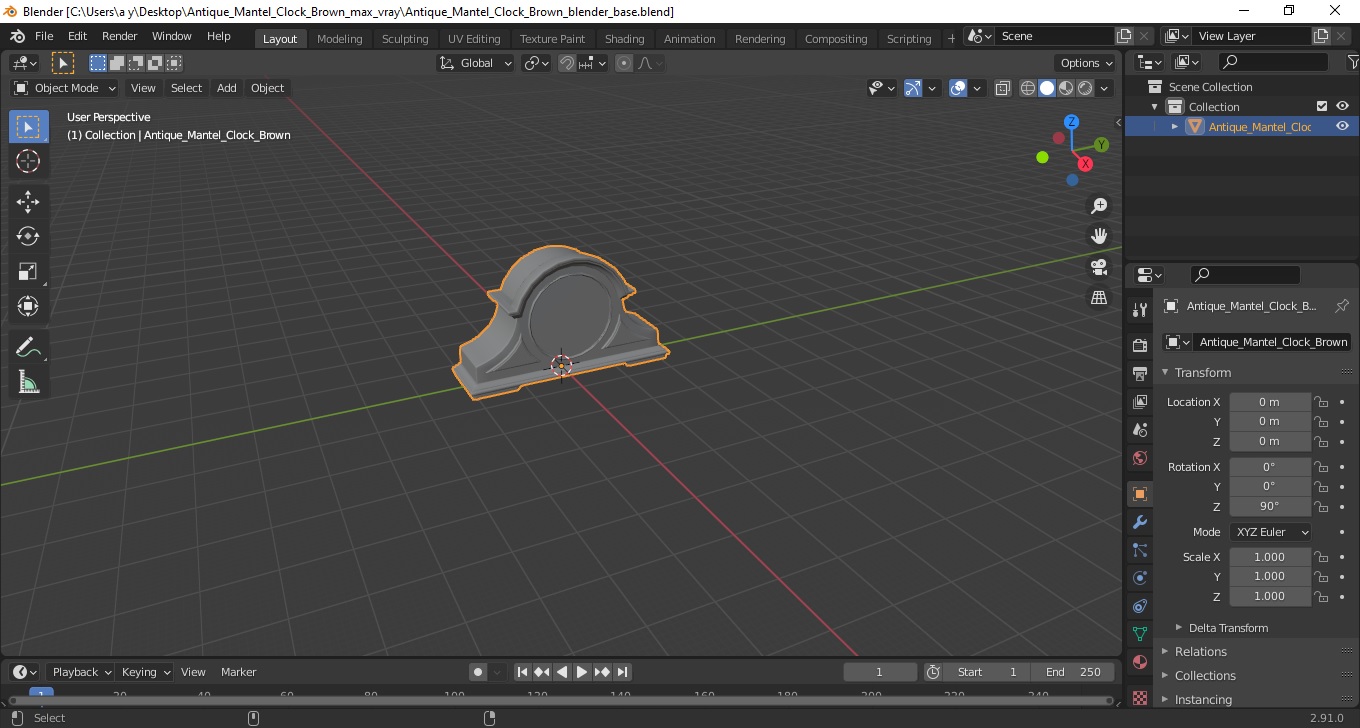Screen dimensions: 1360x728
Task: Toggle auto keying record button
Action: (478, 672)
